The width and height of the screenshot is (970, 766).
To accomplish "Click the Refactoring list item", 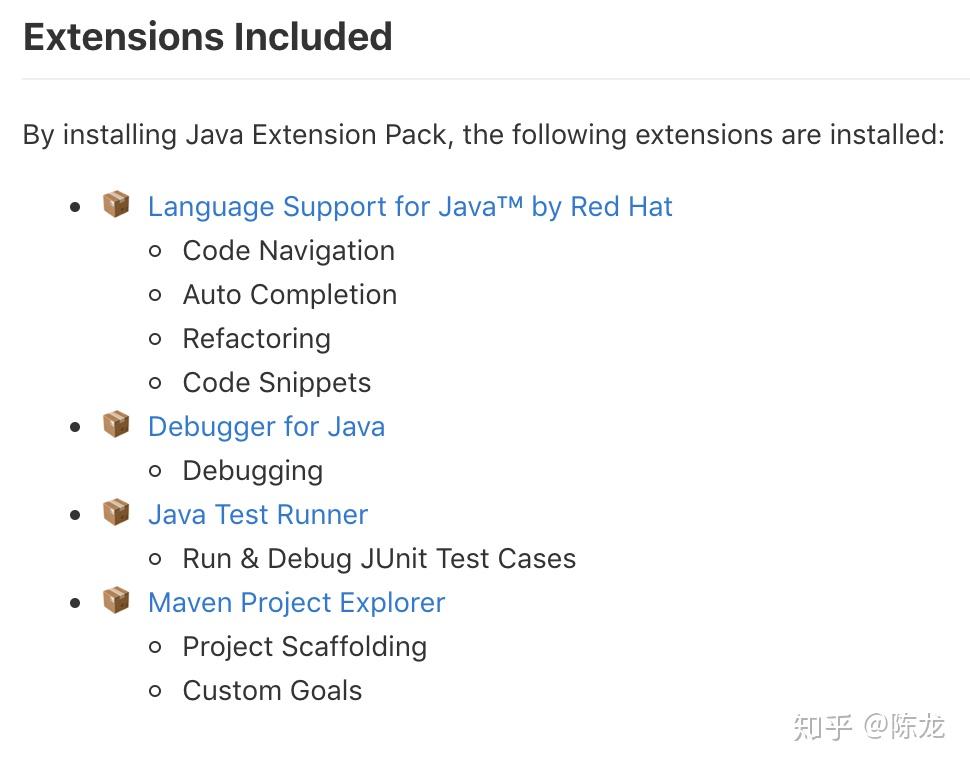I will (256, 339).
